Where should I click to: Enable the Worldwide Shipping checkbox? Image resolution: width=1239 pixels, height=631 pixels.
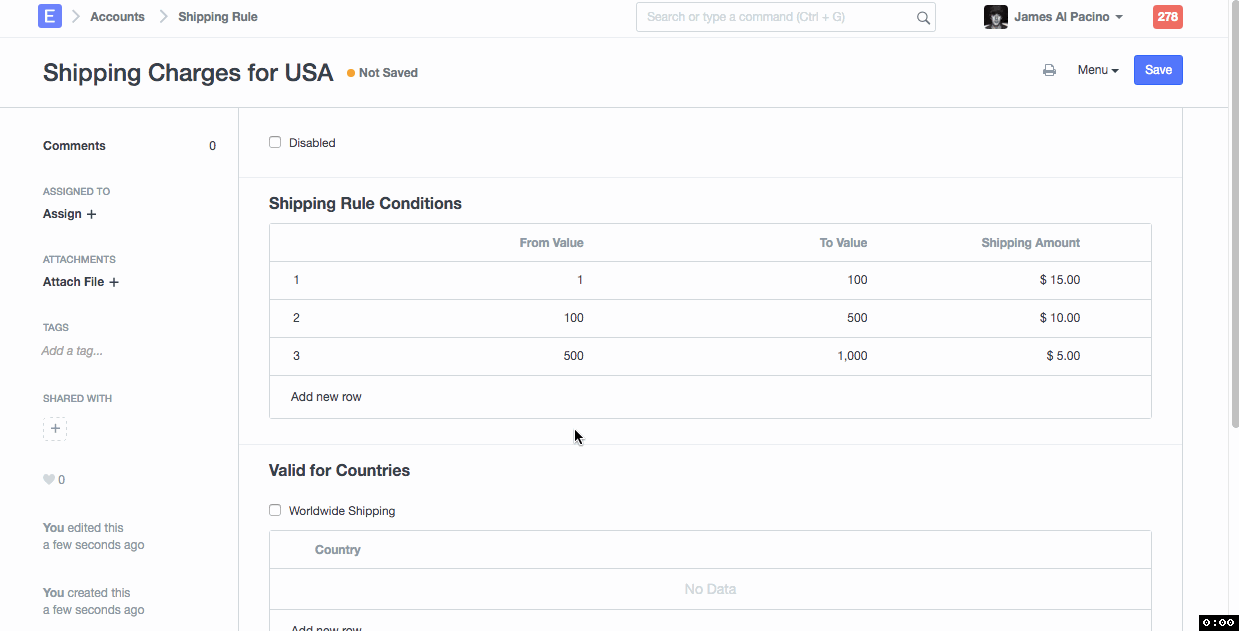click(275, 511)
